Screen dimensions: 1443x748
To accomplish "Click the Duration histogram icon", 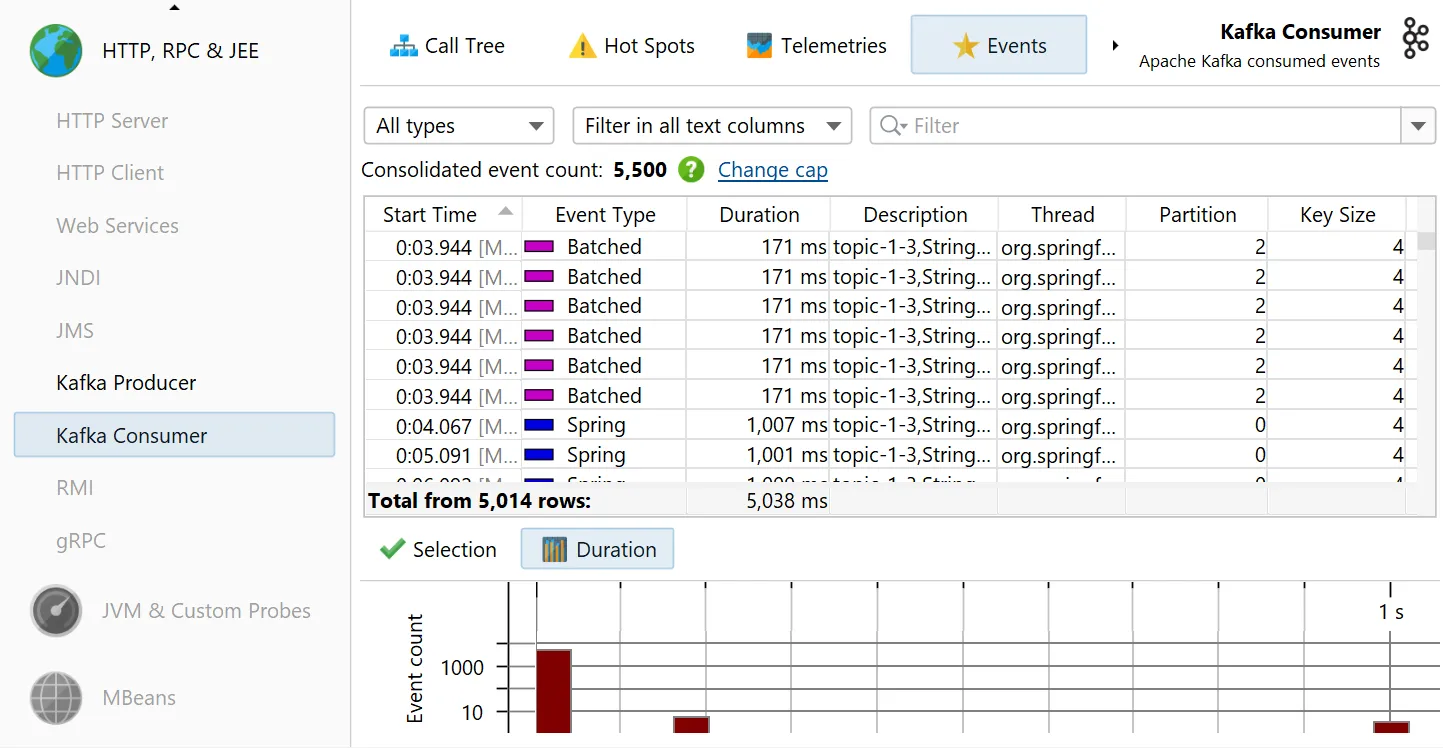I will (x=554, y=549).
